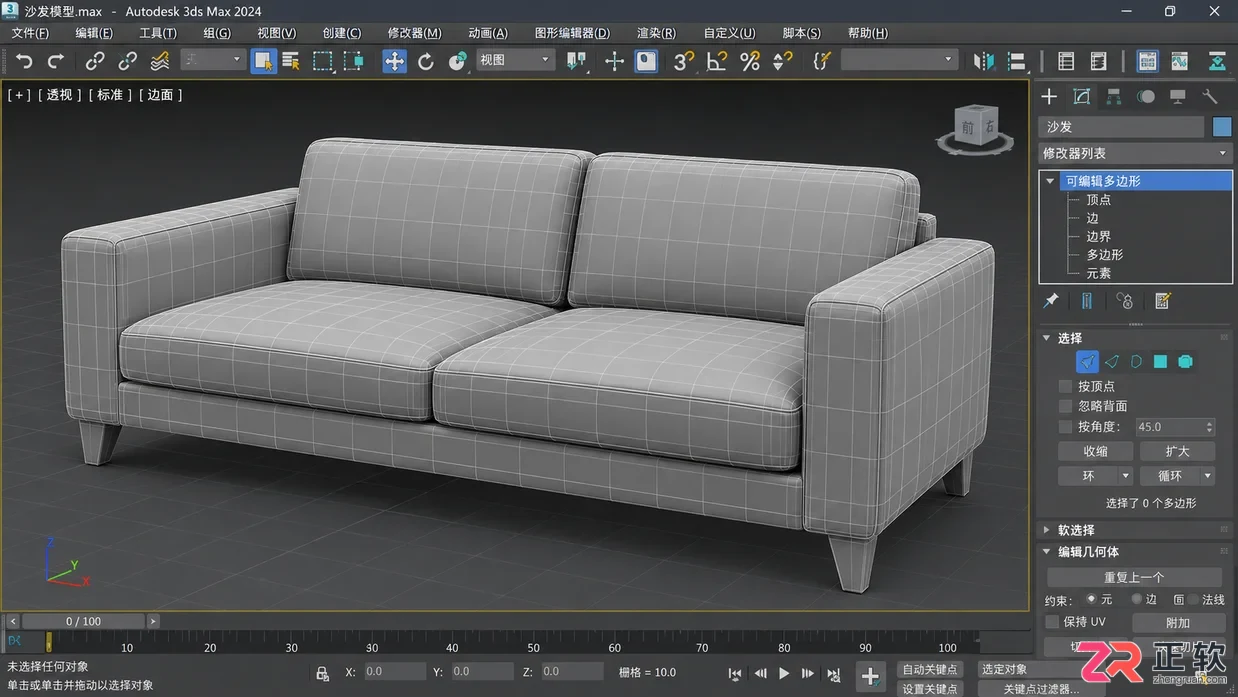1238x697 pixels.
Task: Click the Undo arrow icon
Action: click(24, 61)
